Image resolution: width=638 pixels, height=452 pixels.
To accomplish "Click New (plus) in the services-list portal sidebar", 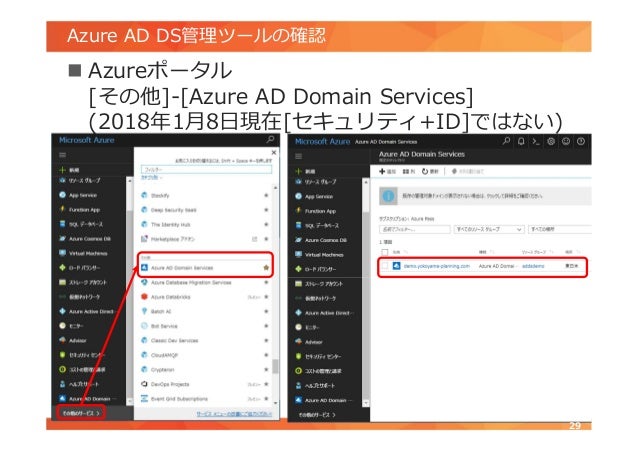I will (x=69, y=170).
